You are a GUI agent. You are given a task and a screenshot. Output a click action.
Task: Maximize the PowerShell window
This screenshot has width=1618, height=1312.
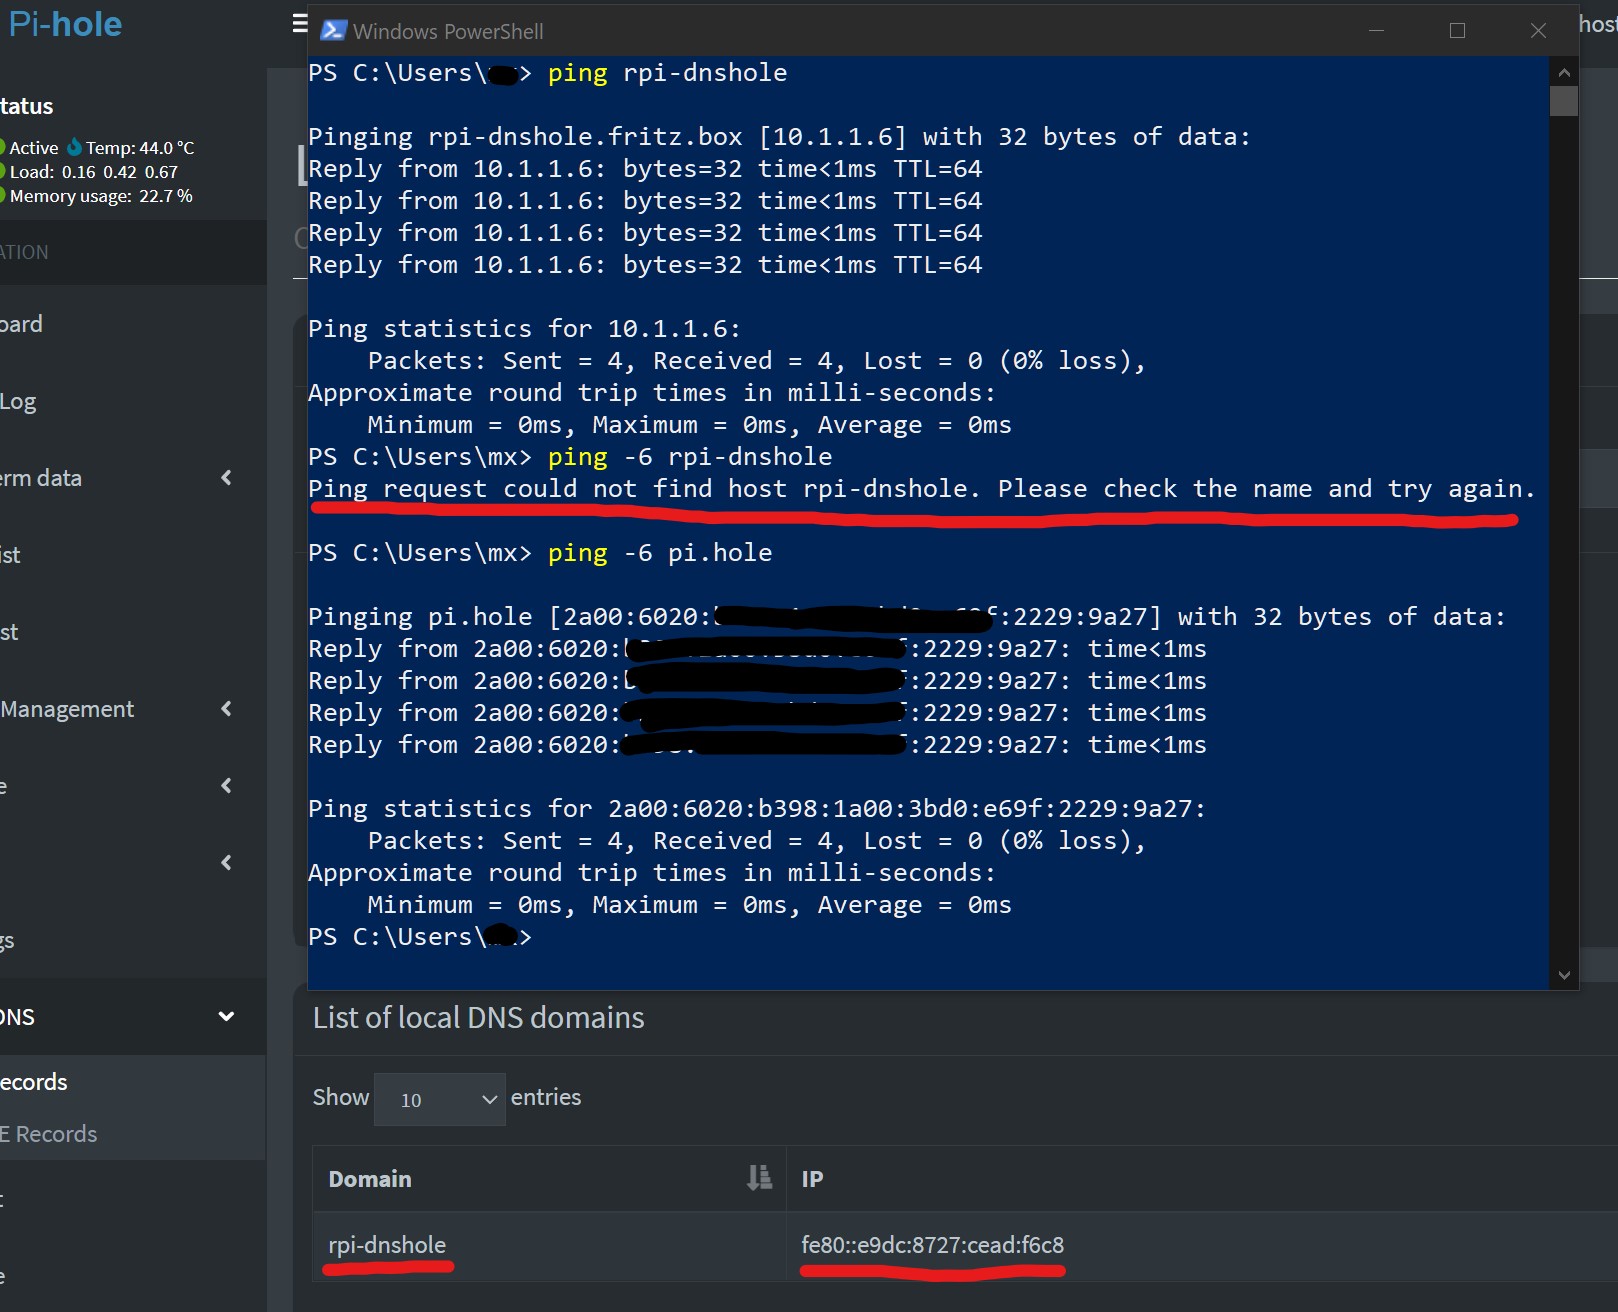pyautogui.click(x=1457, y=31)
